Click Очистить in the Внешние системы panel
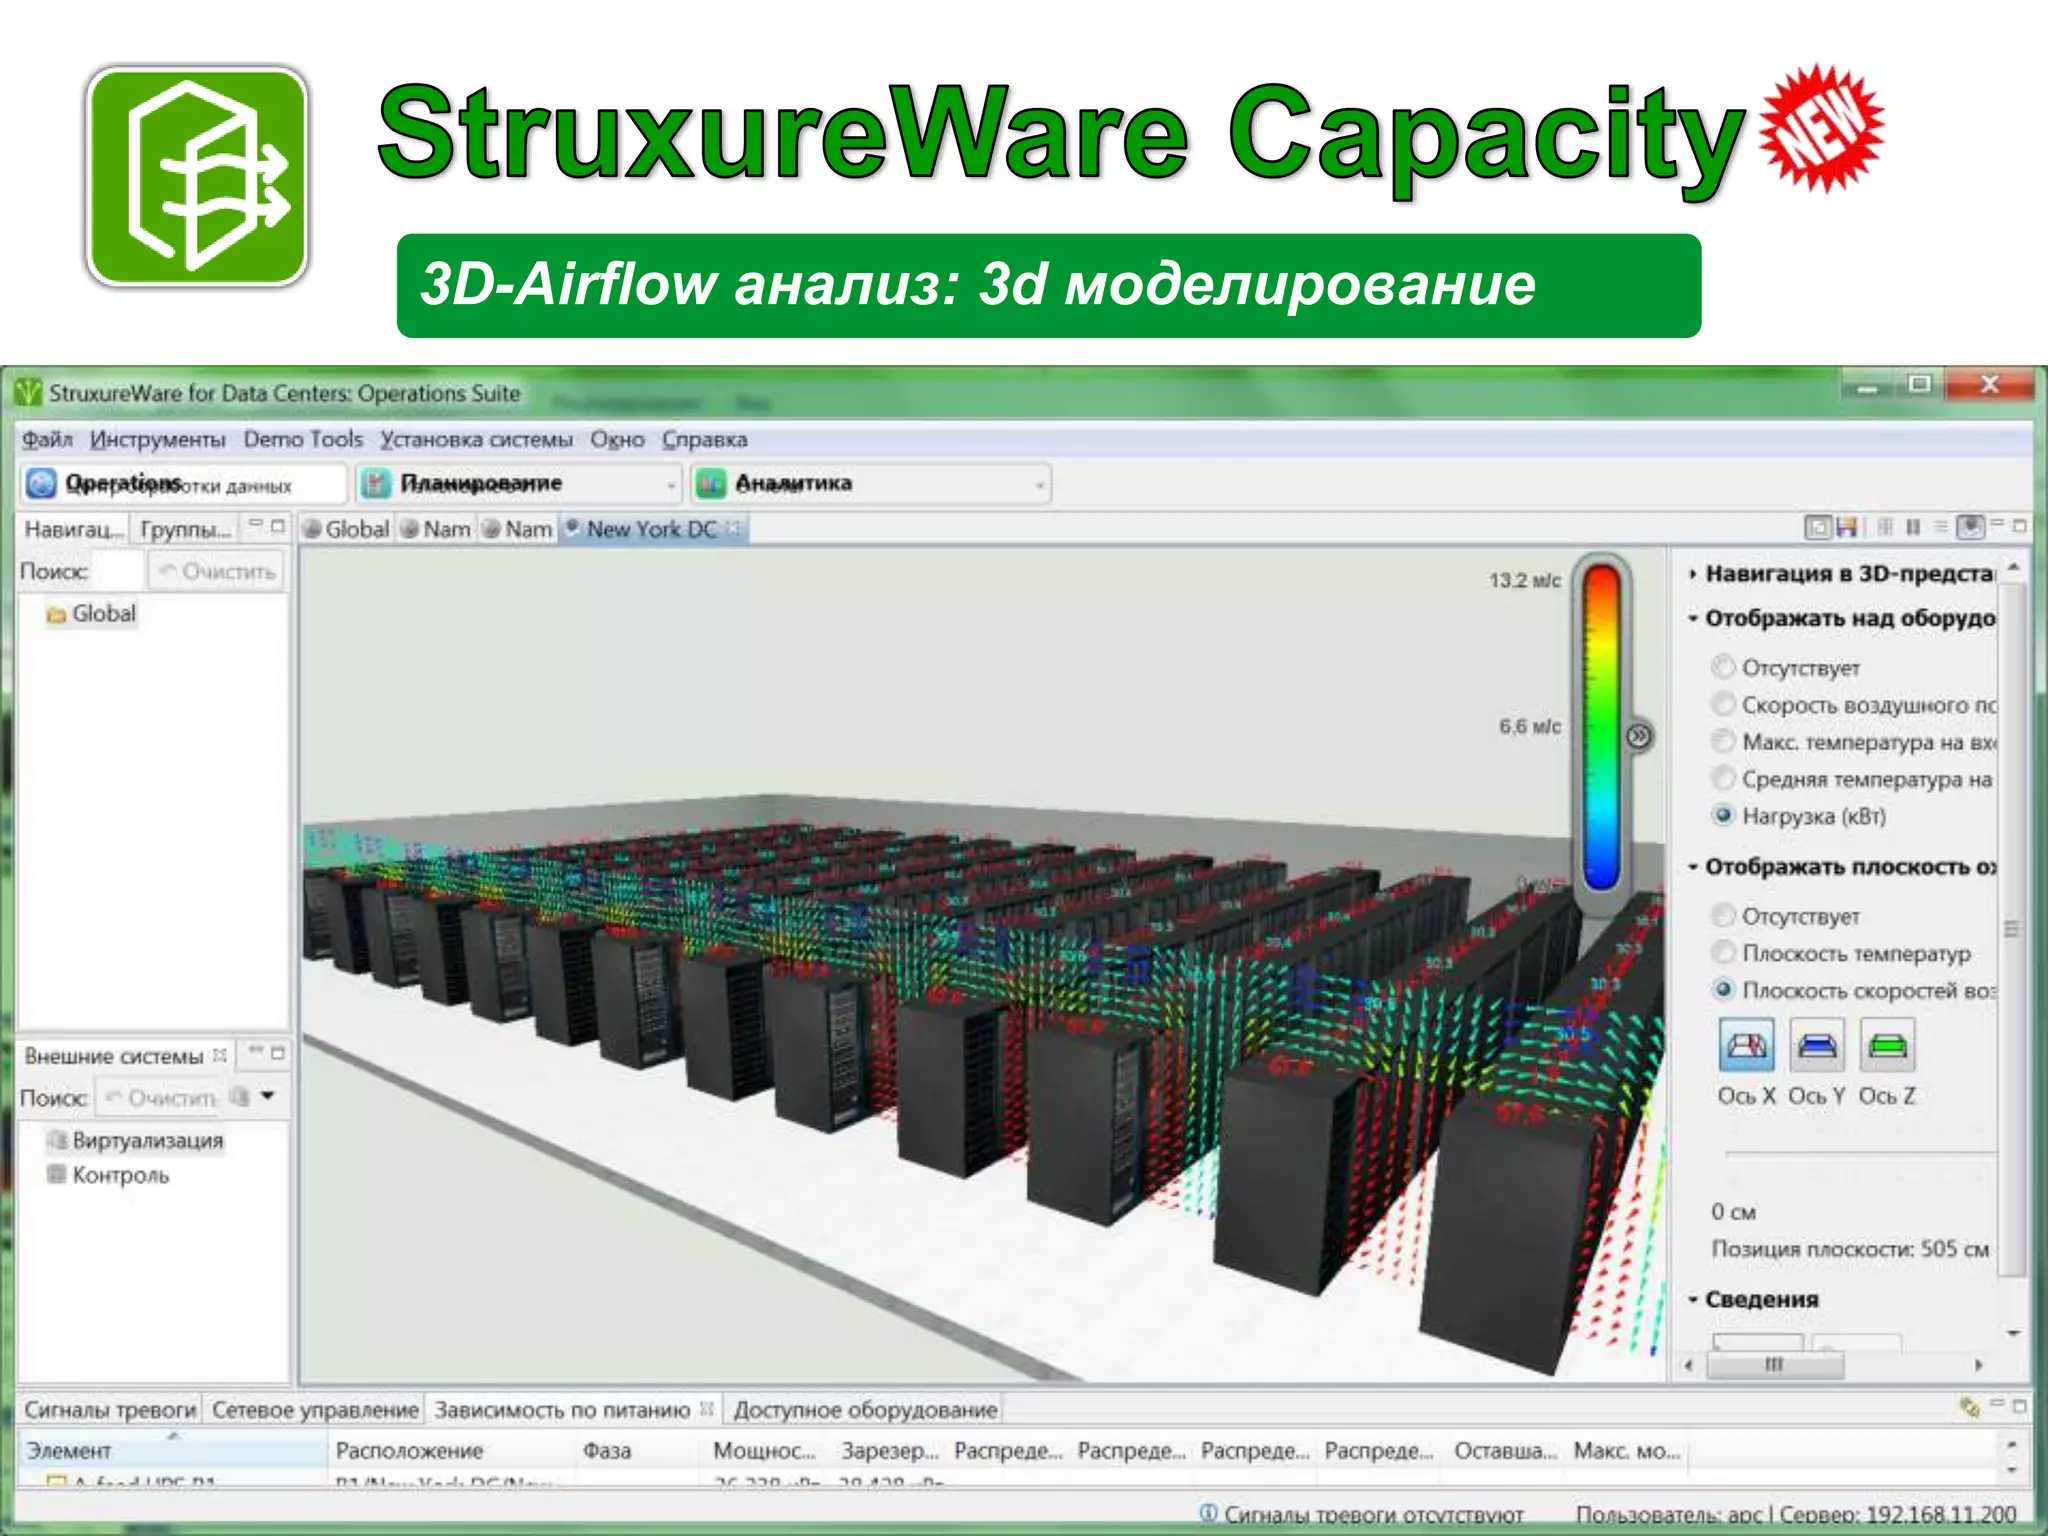The width and height of the screenshot is (2048, 1536). tap(160, 1098)
